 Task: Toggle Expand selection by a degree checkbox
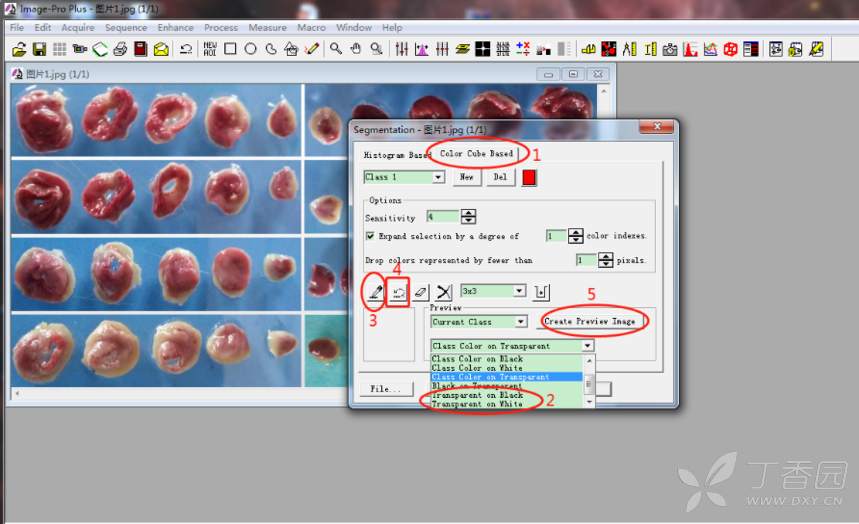pyautogui.click(x=371, y=236)
